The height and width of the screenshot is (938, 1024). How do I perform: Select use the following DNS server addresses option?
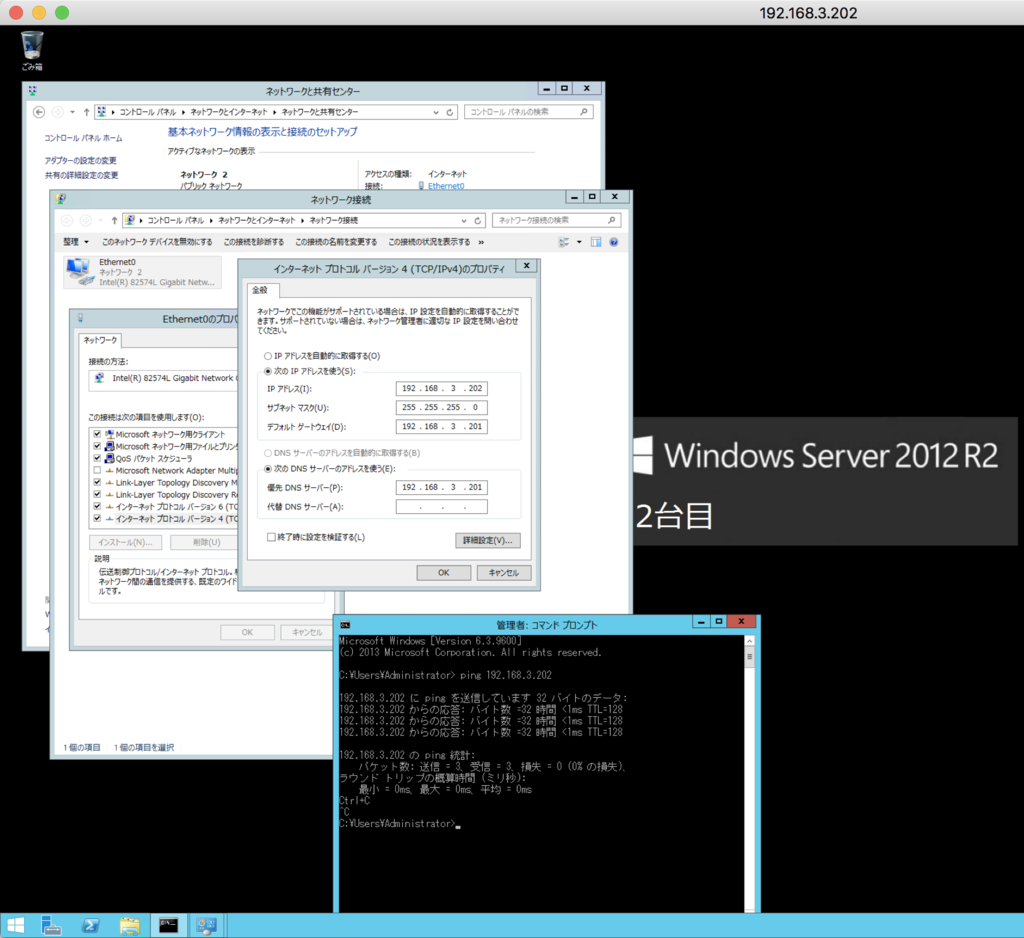(268, 469)
